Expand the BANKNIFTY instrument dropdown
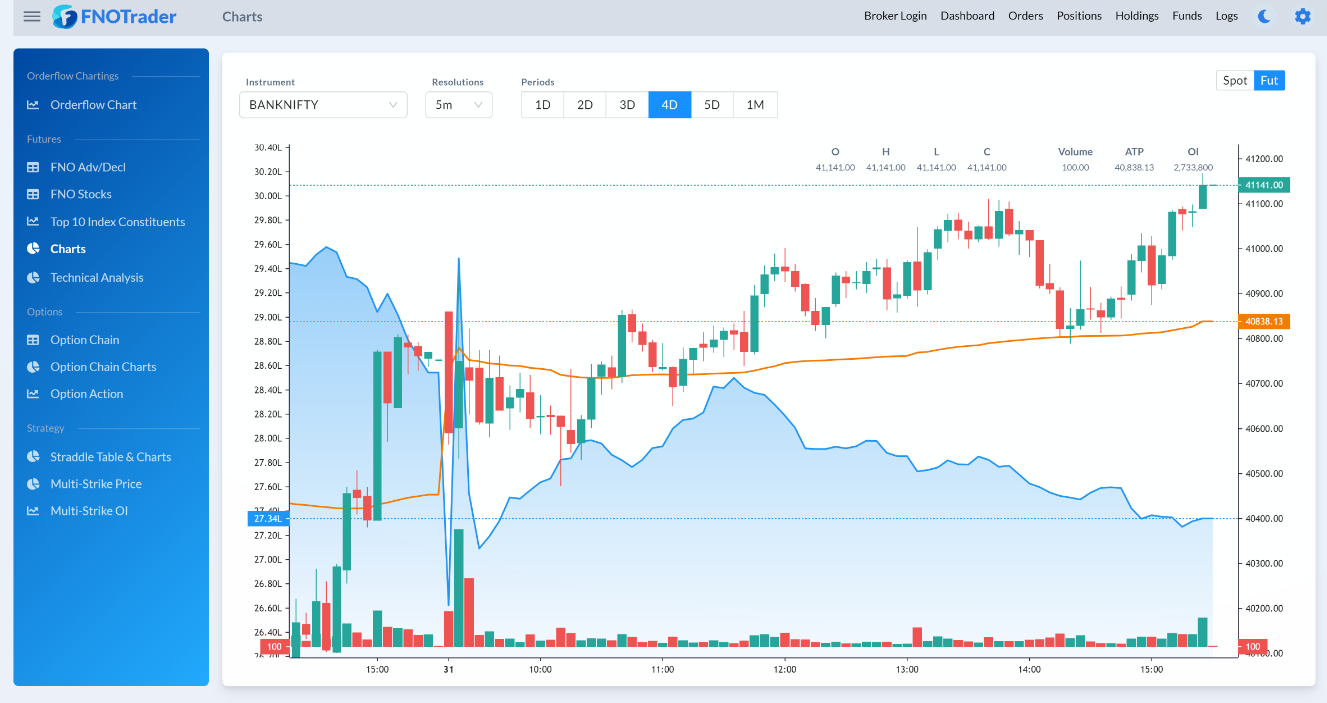The height and width of the screenshot is (703, 1327). [323, 105]
